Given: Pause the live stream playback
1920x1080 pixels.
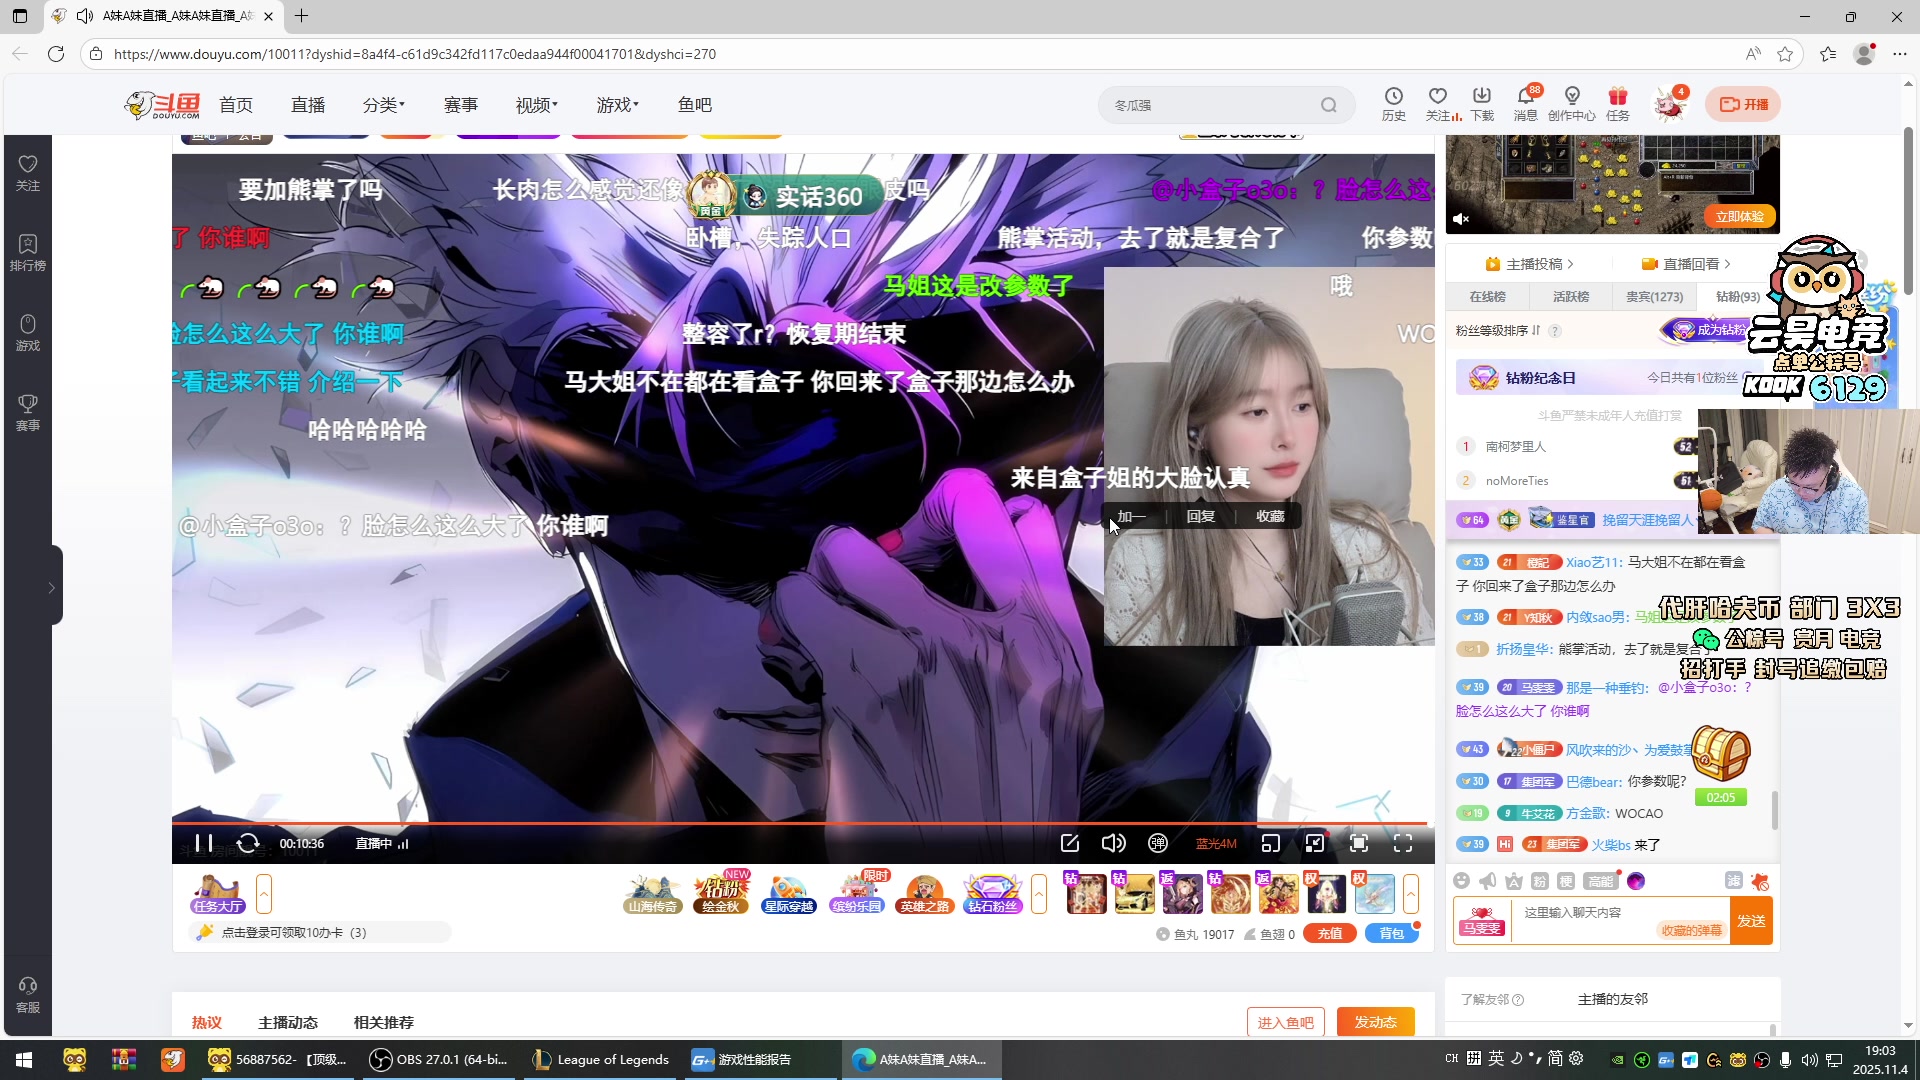Looking at the screenshot, I should pos(203,843).
